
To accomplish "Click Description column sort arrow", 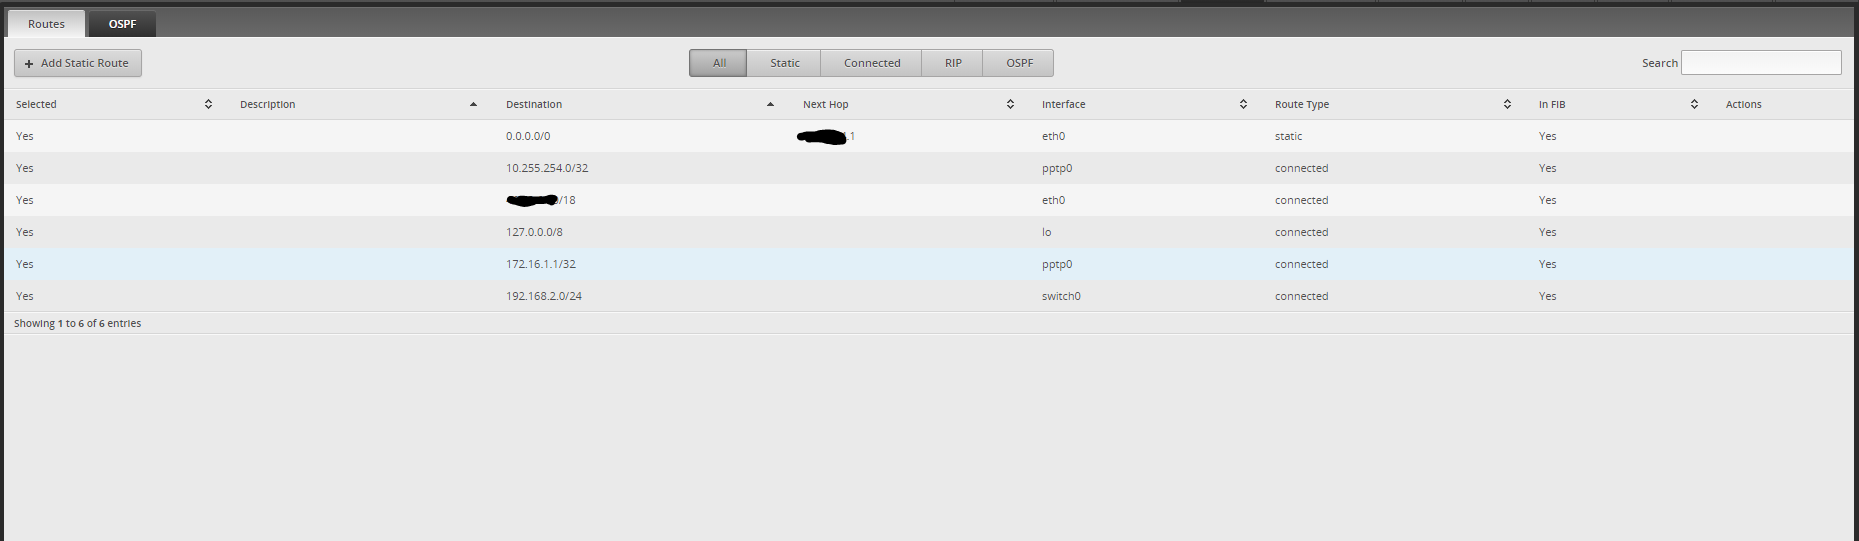I will (x=473, y=104).
